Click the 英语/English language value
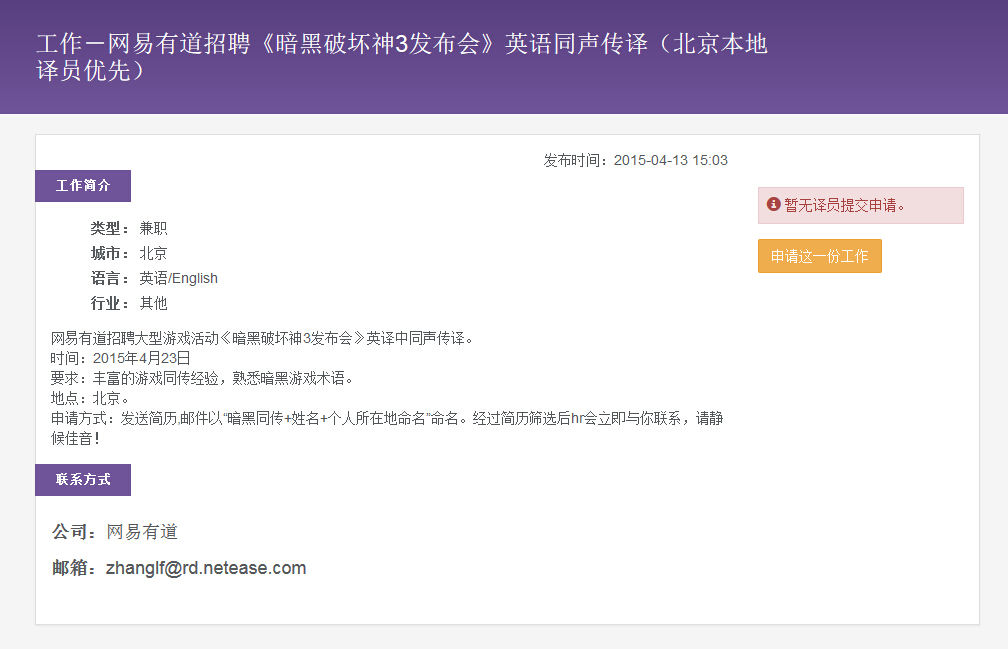1008x649 pixels. pyautogui.click(x=178, y=278)
